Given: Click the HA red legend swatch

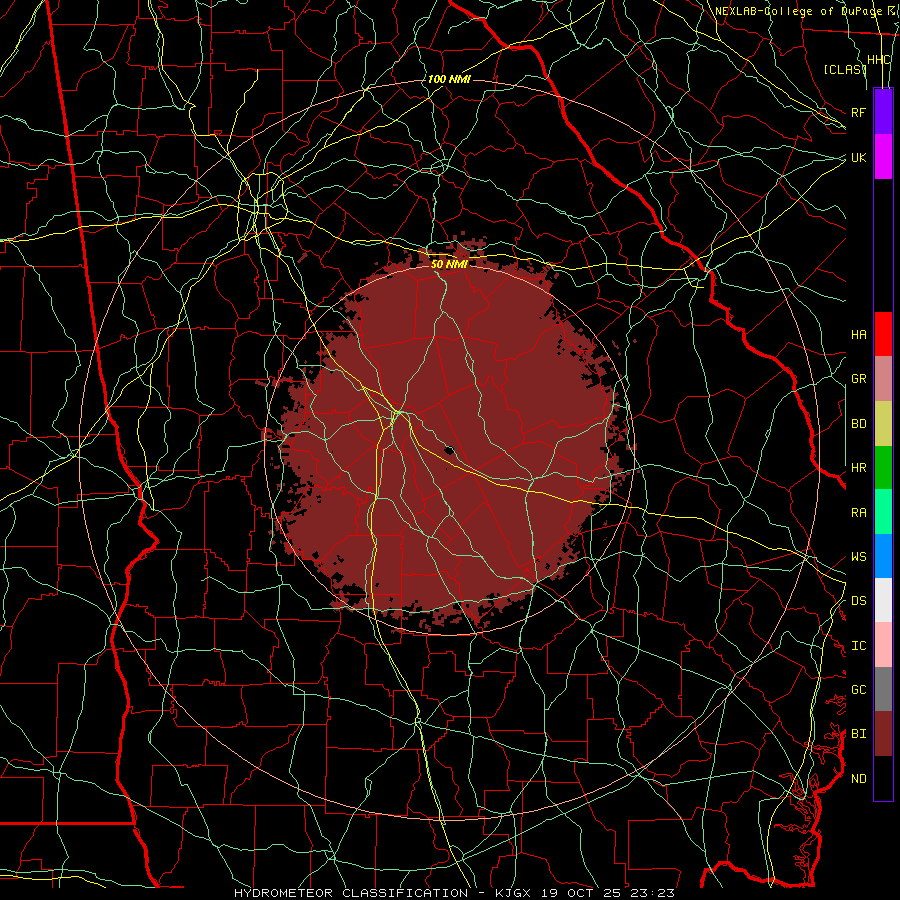Looking at the screenshot, I should [x=883, y=334].
